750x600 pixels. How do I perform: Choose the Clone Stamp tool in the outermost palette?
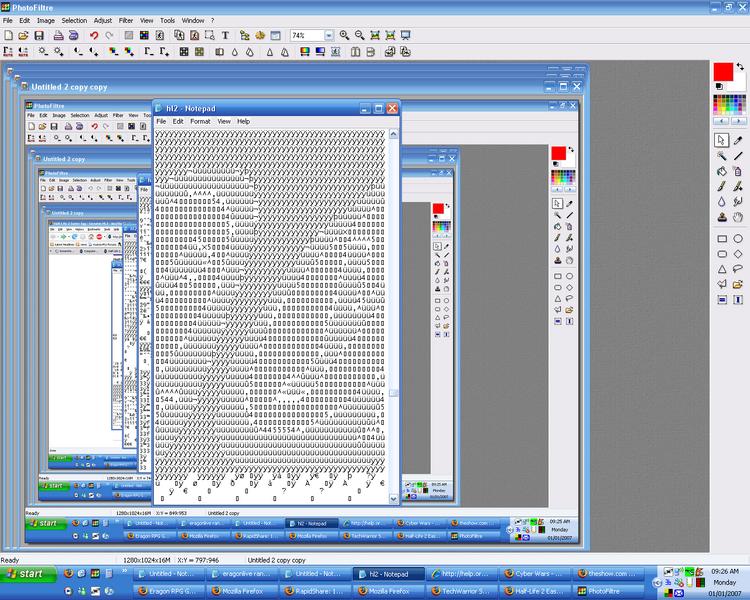point(721,217)
